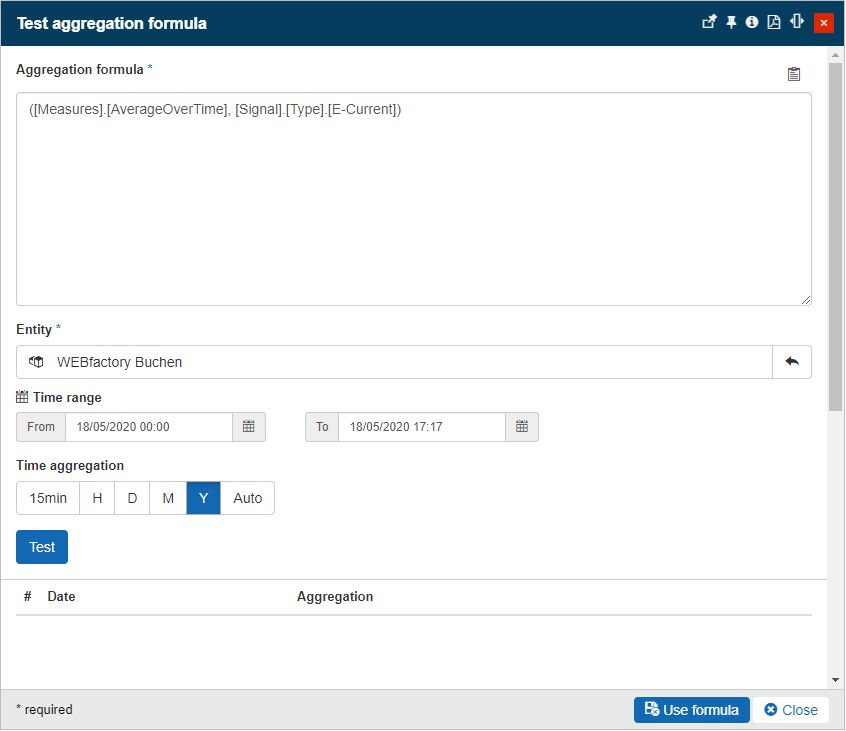846x731 pixels.
Task: Pin the Test aggregation formula dialog
Action: pos(731,22)
